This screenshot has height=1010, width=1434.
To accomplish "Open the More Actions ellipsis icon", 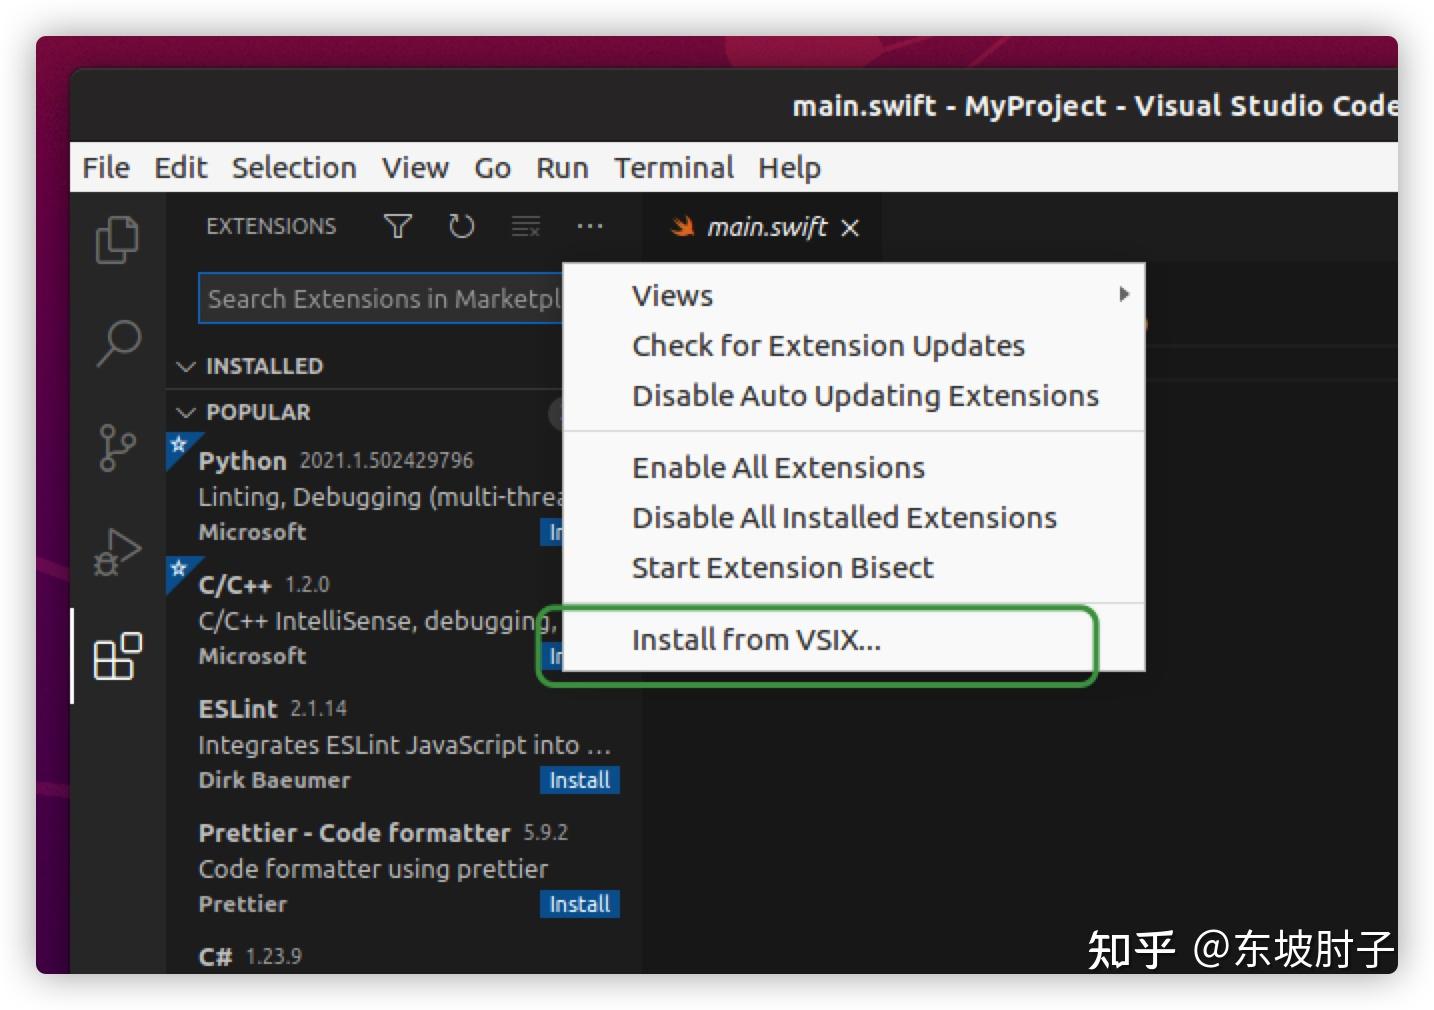I will [589, 226].
